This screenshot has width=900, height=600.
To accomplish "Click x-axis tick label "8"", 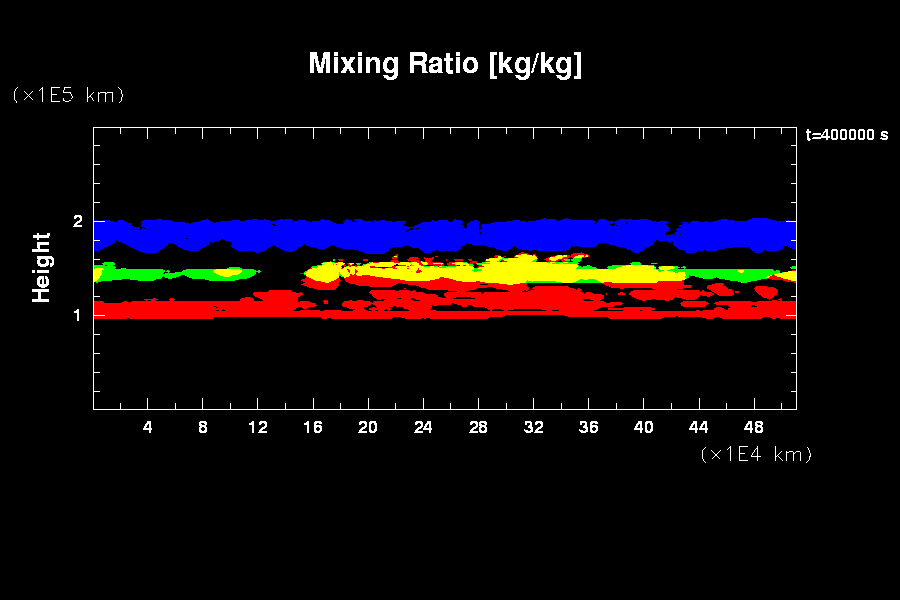I will [x=203, y=427].
